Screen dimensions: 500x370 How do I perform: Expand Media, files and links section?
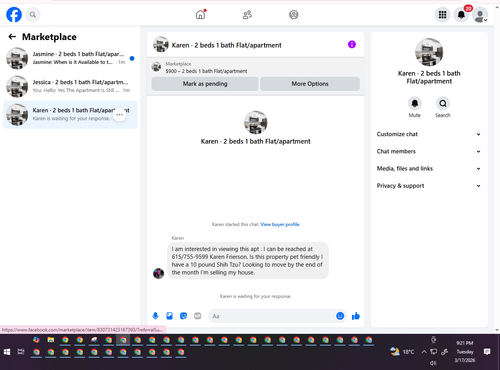pos(429,169)
